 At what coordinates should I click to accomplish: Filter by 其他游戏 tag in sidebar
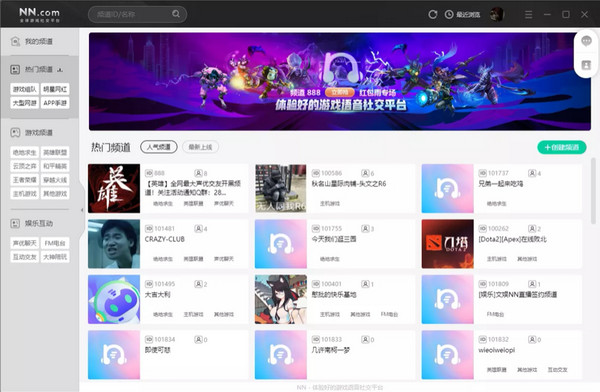(55, 194)
